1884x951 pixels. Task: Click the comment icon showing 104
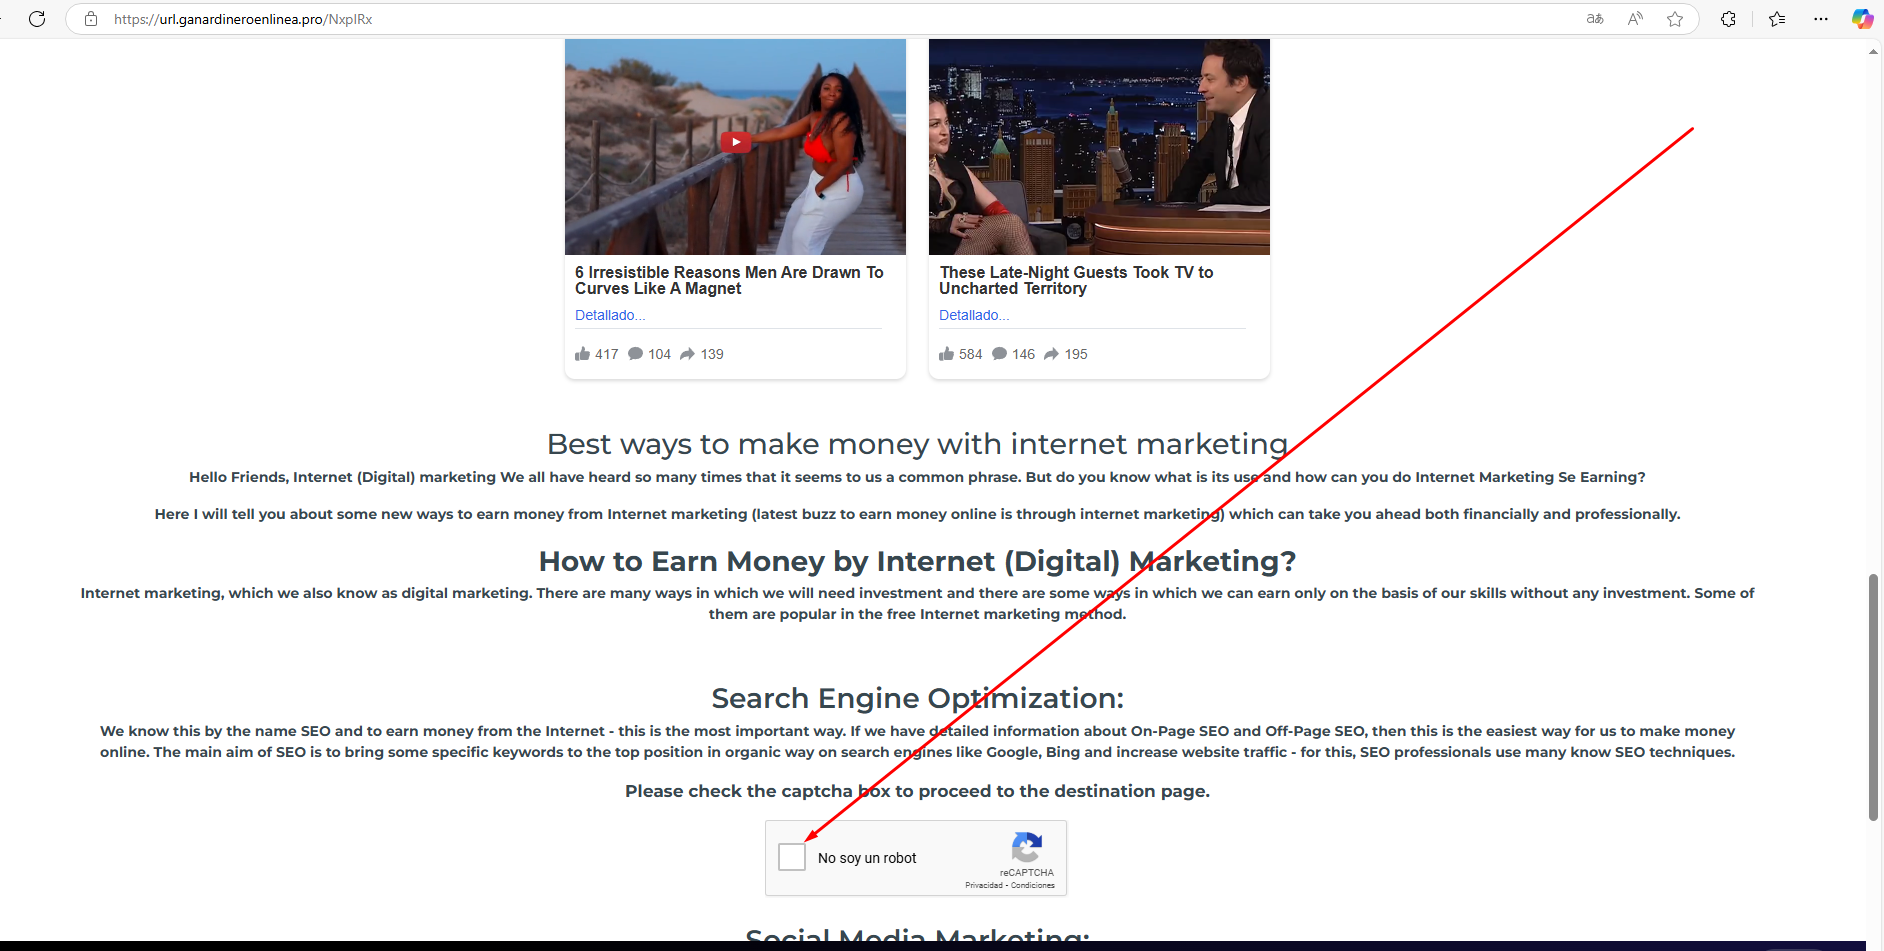coord(635,354)
